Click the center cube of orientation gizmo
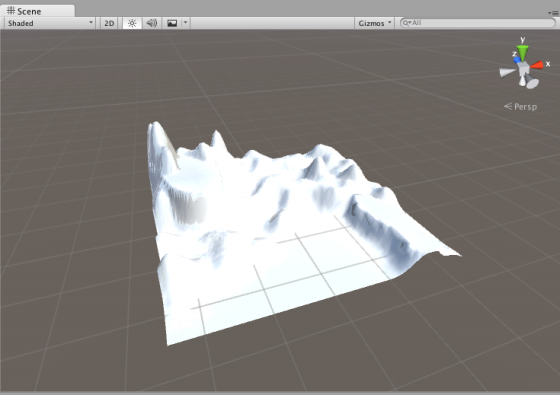Screen dimensions: 560x395 coord(524,68)
